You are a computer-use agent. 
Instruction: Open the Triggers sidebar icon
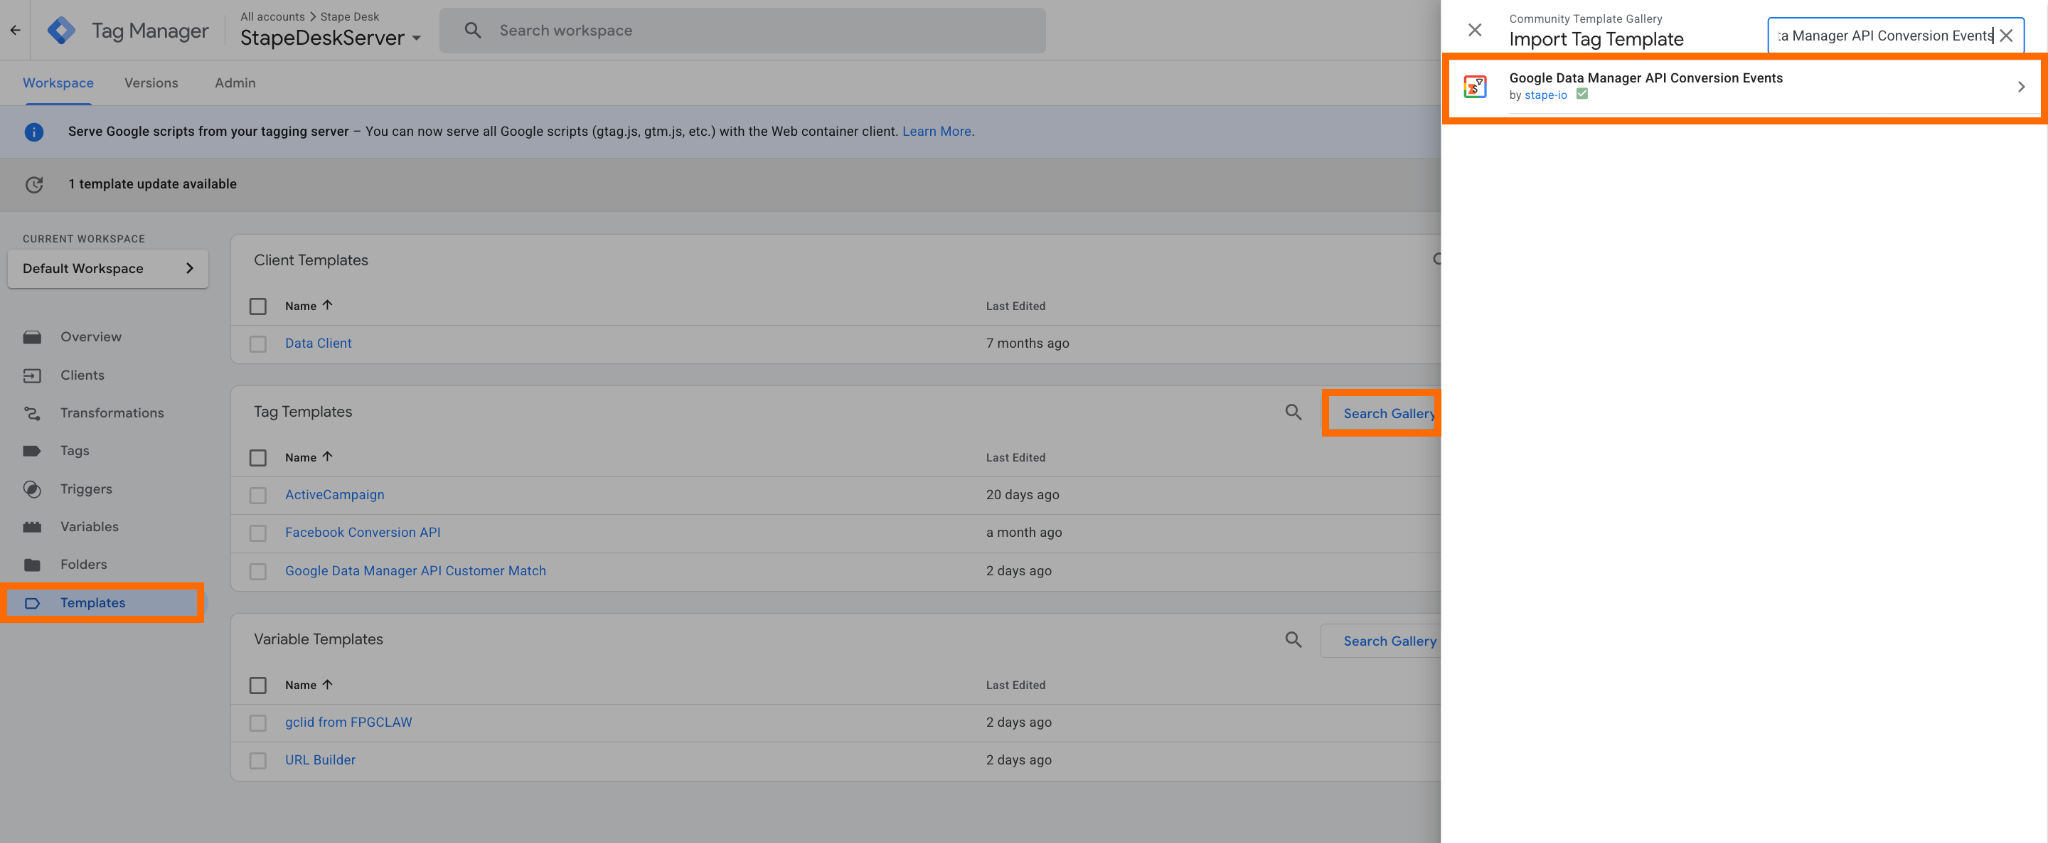click(32, 489)
